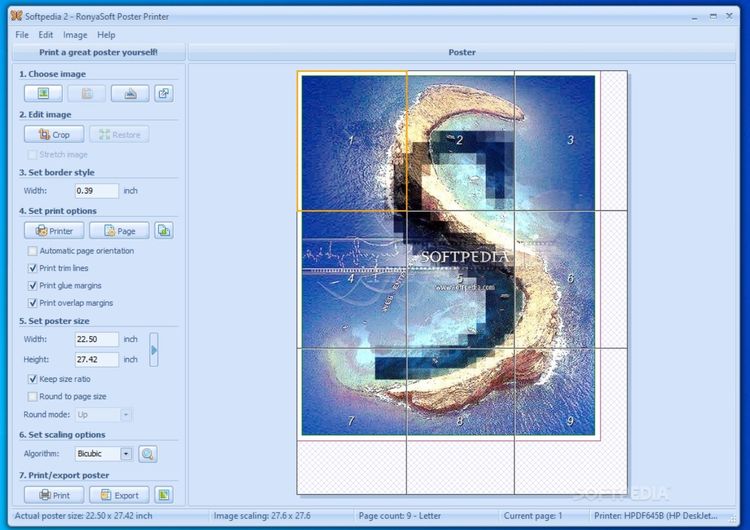Uncheck Print trim lines

click(33, 268)
